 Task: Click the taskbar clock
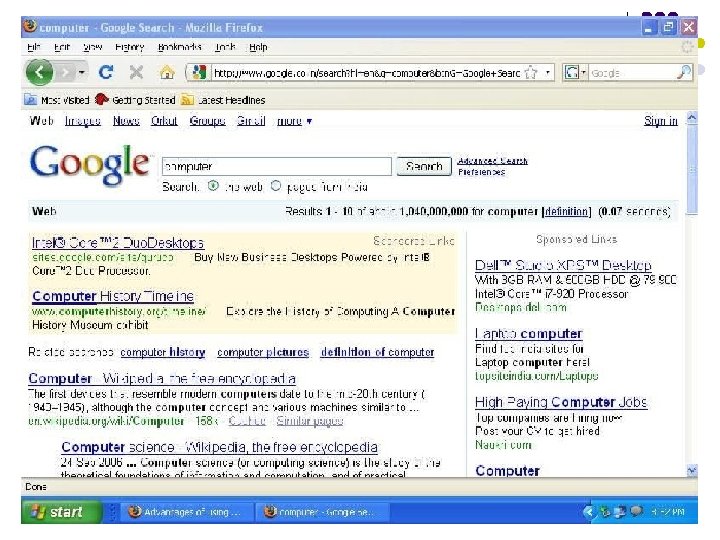[668, 511]
